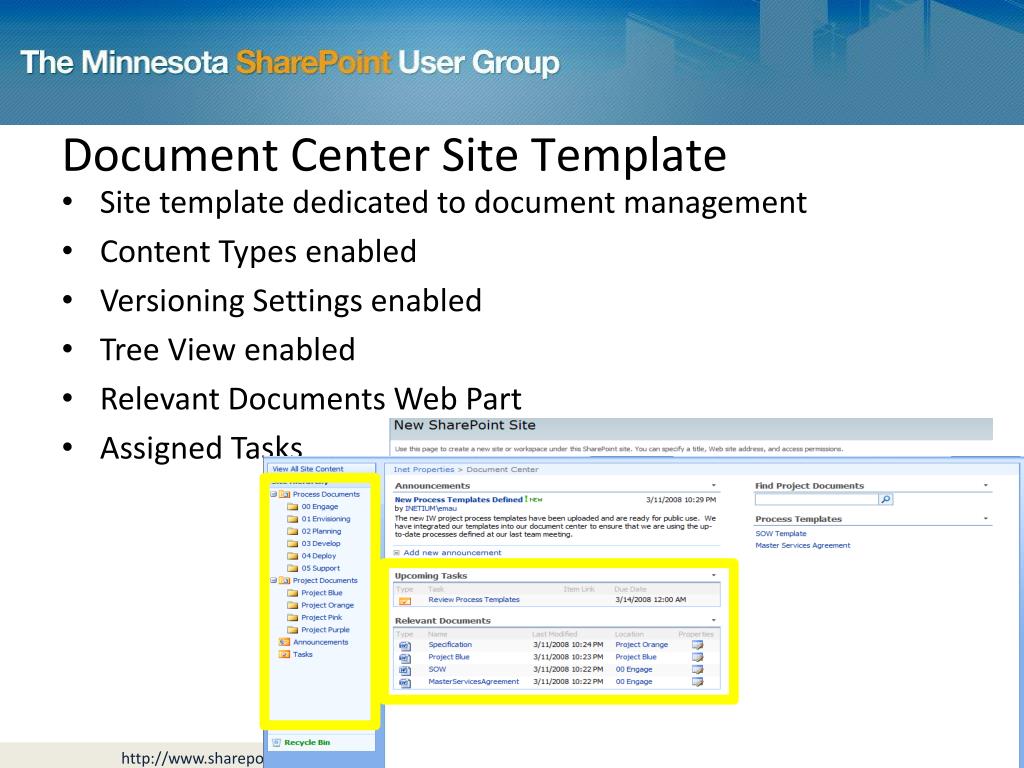Screen dimensions: 1024x768
Task: Open the 04 Deploy folder icon
Action: tap(293, 556)
